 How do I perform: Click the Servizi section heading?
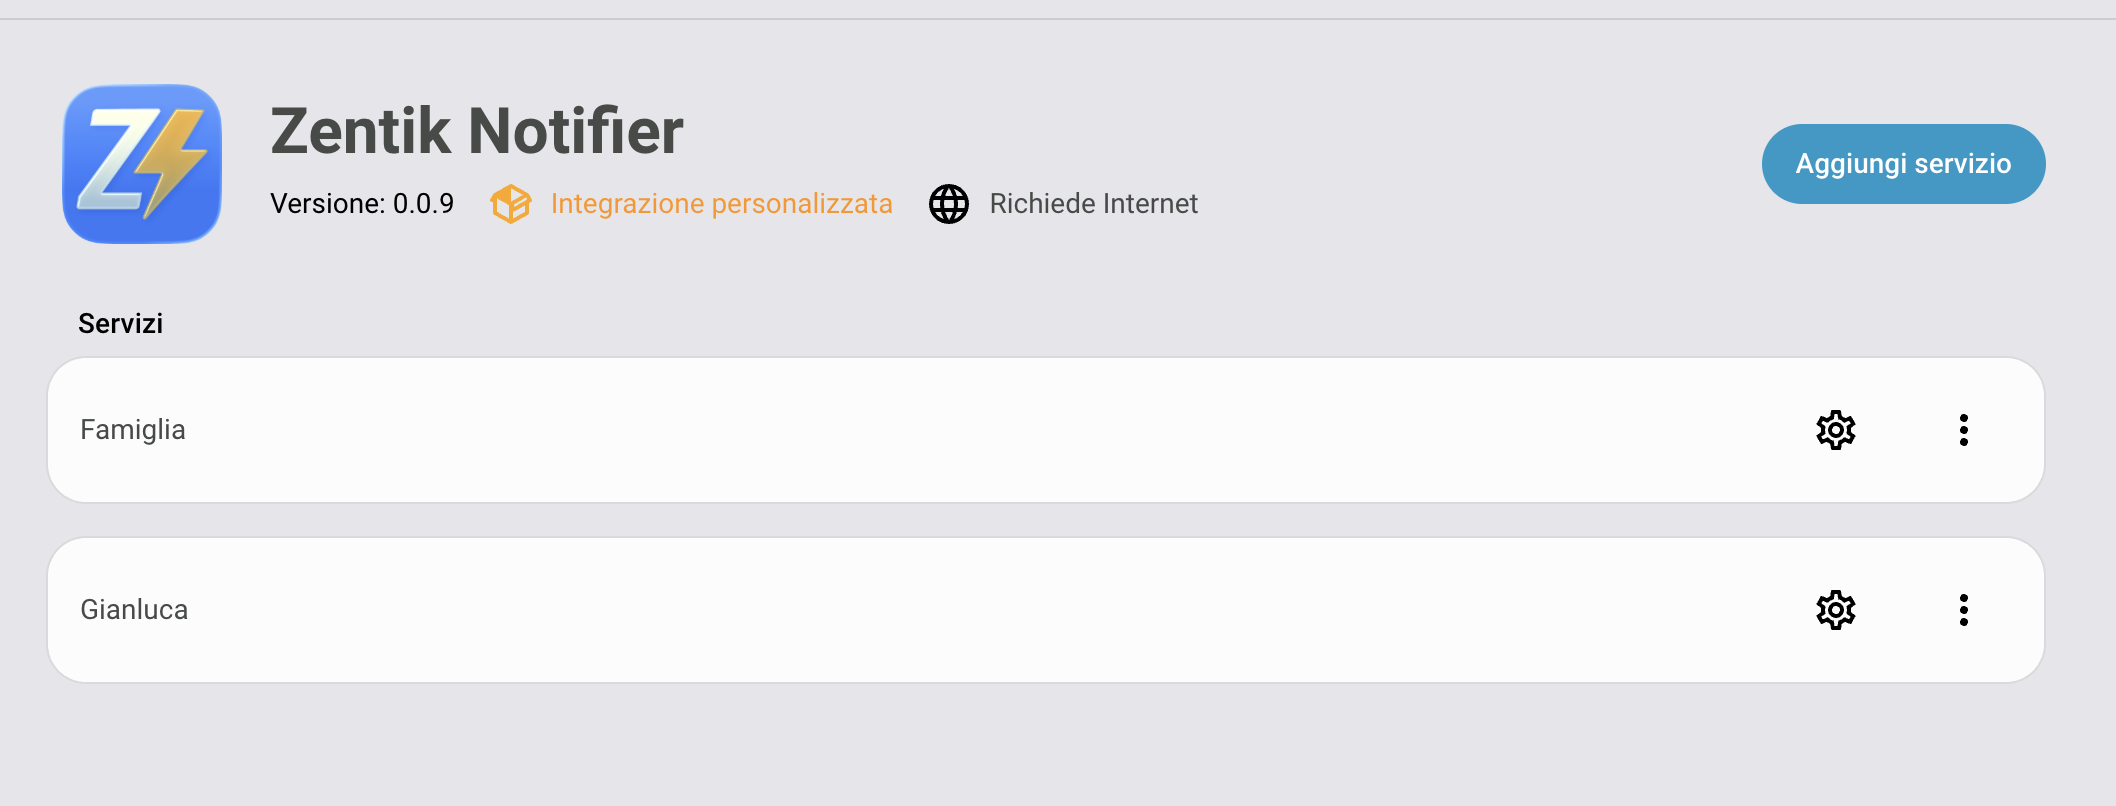120,324
